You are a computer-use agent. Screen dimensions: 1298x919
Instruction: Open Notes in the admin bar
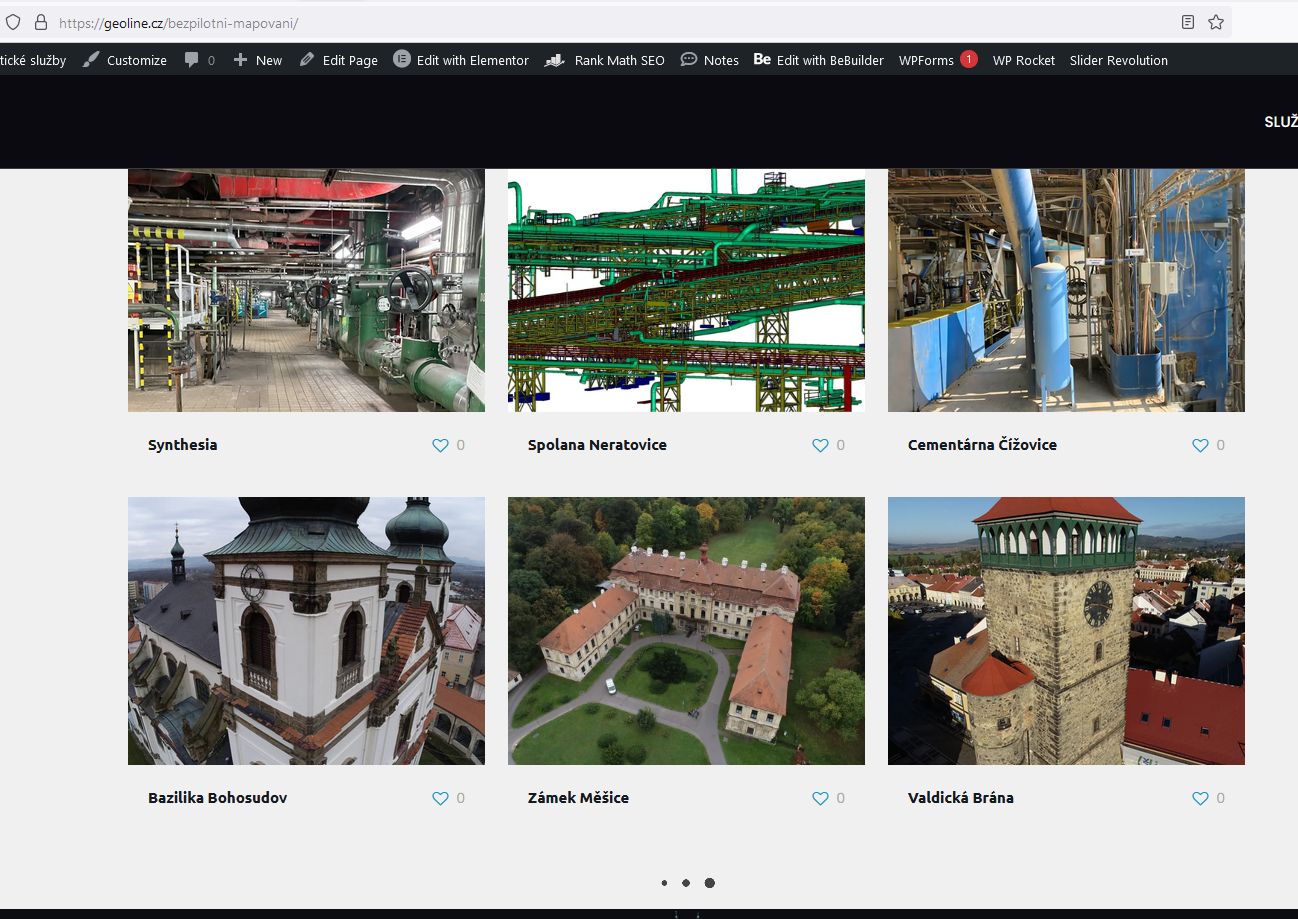click(x=709, y=60)
